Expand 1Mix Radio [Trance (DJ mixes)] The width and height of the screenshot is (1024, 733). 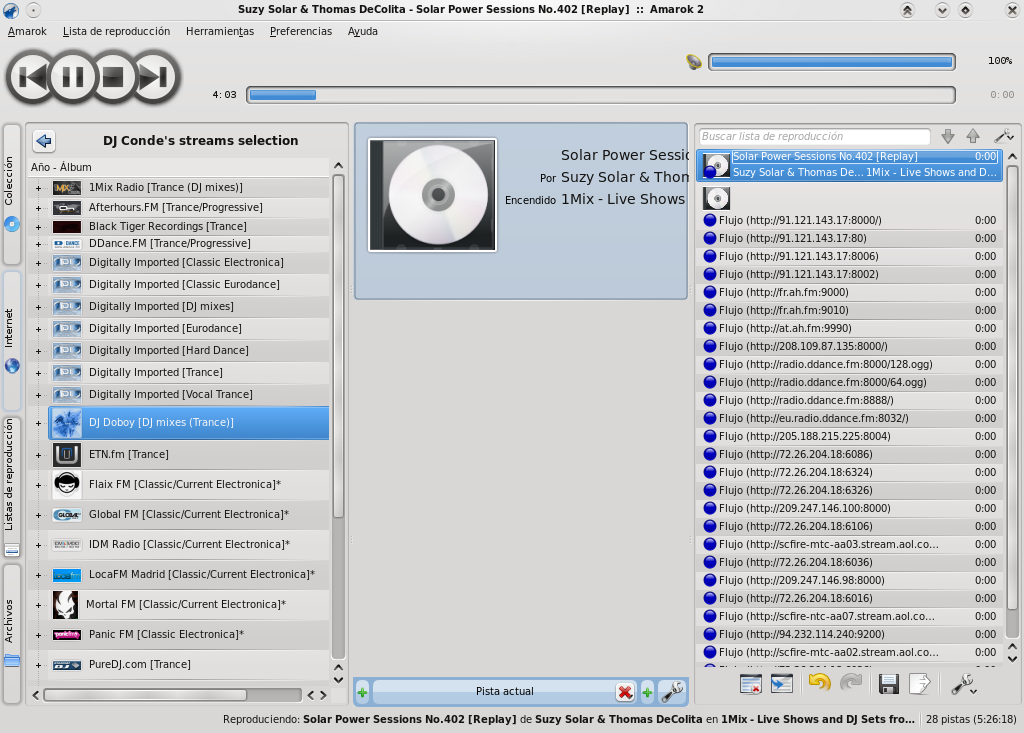coord(39,188)
